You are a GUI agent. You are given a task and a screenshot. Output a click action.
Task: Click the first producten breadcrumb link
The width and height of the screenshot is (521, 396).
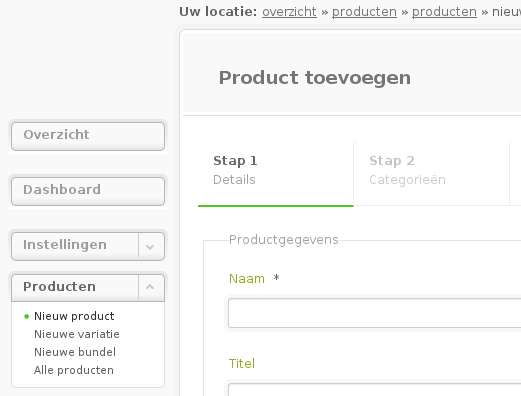[x=364, y=12]
